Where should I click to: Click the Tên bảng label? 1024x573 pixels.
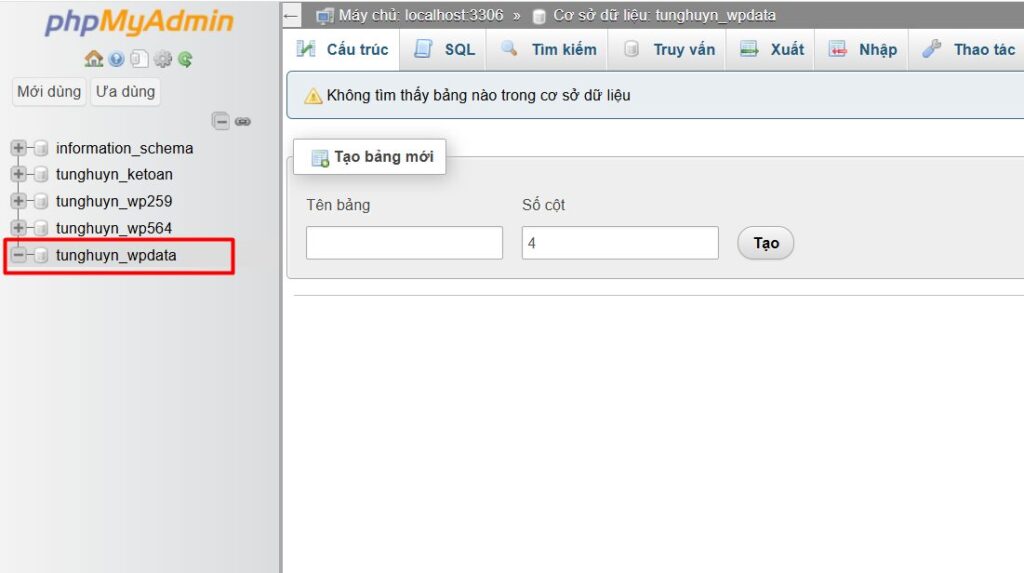click(x=338, y=205)
